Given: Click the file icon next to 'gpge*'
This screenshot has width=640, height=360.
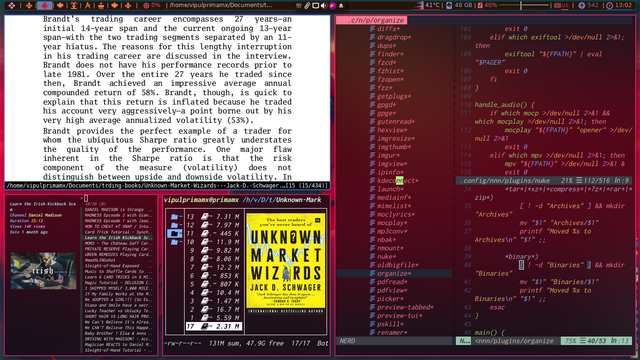Looking at the screenshot, I should pos(372,113).
